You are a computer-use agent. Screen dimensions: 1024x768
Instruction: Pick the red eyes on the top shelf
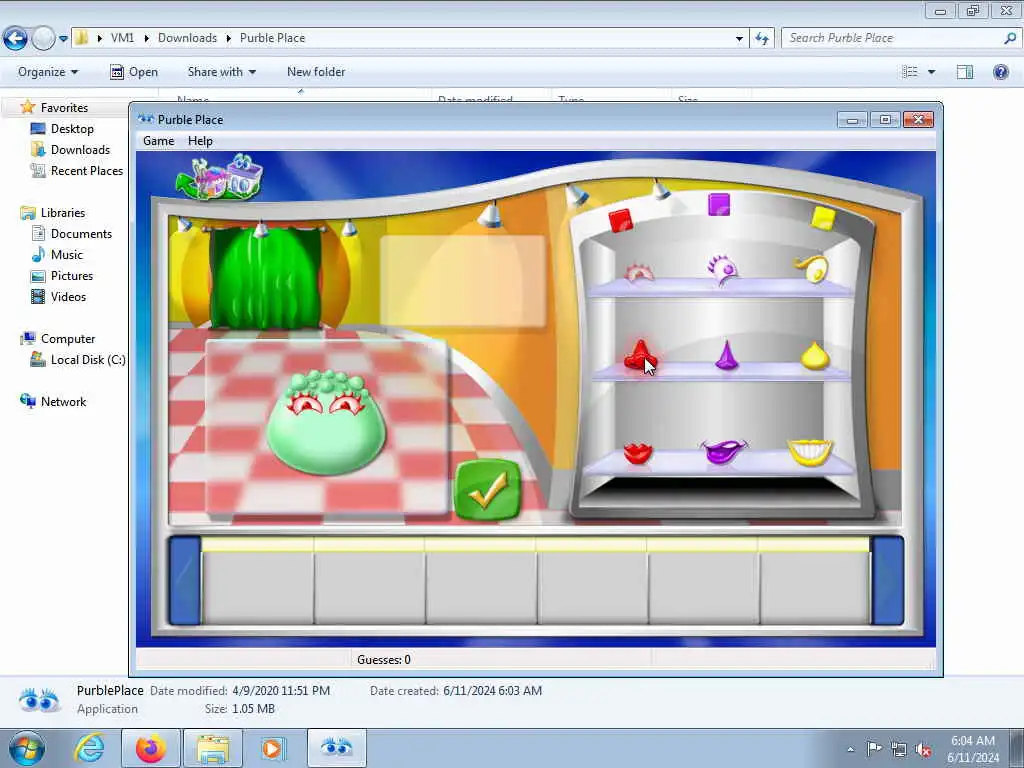[639, 272]
